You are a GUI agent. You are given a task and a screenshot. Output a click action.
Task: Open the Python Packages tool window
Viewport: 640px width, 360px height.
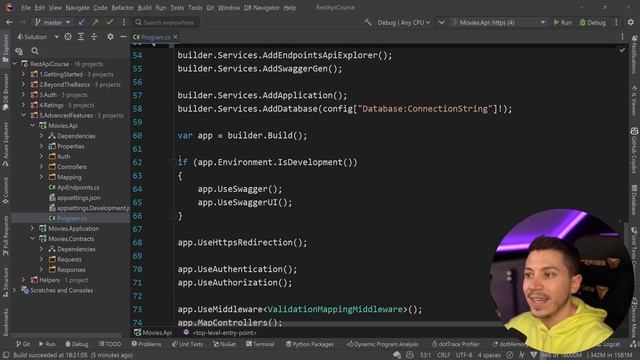pos(309,344)
